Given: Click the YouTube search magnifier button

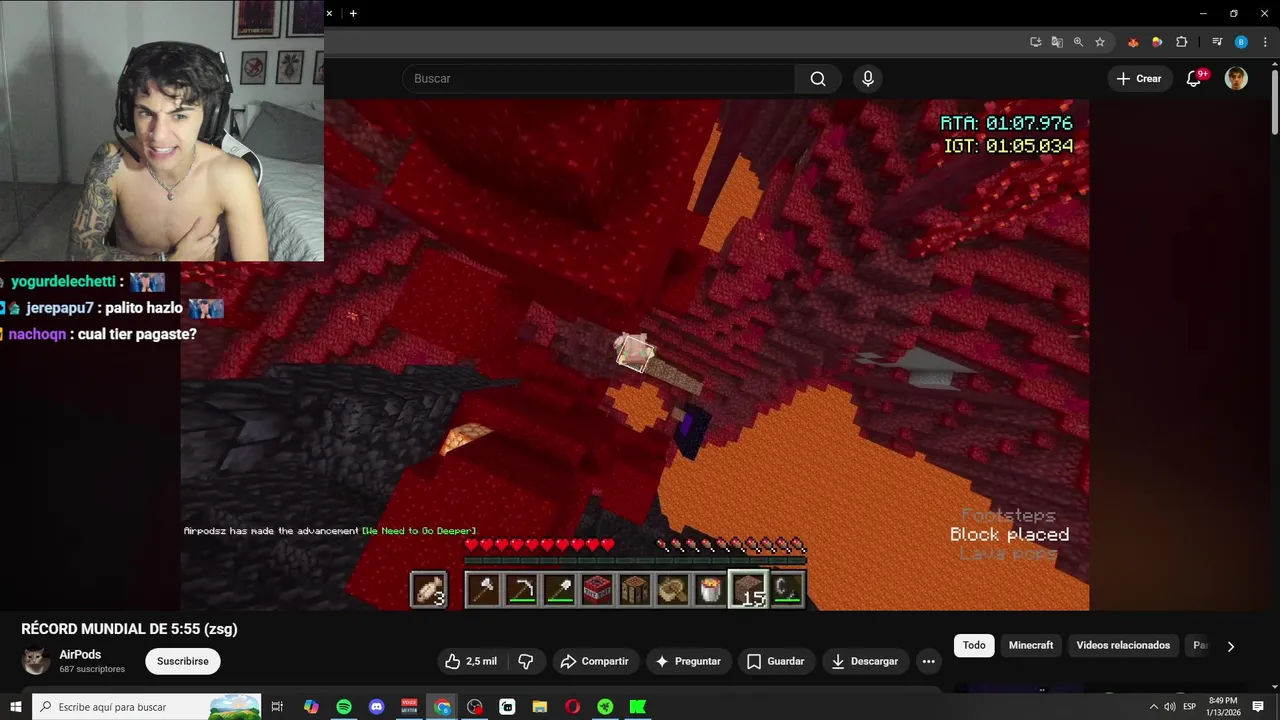Looking at the screenshot, I should point(818,79).
